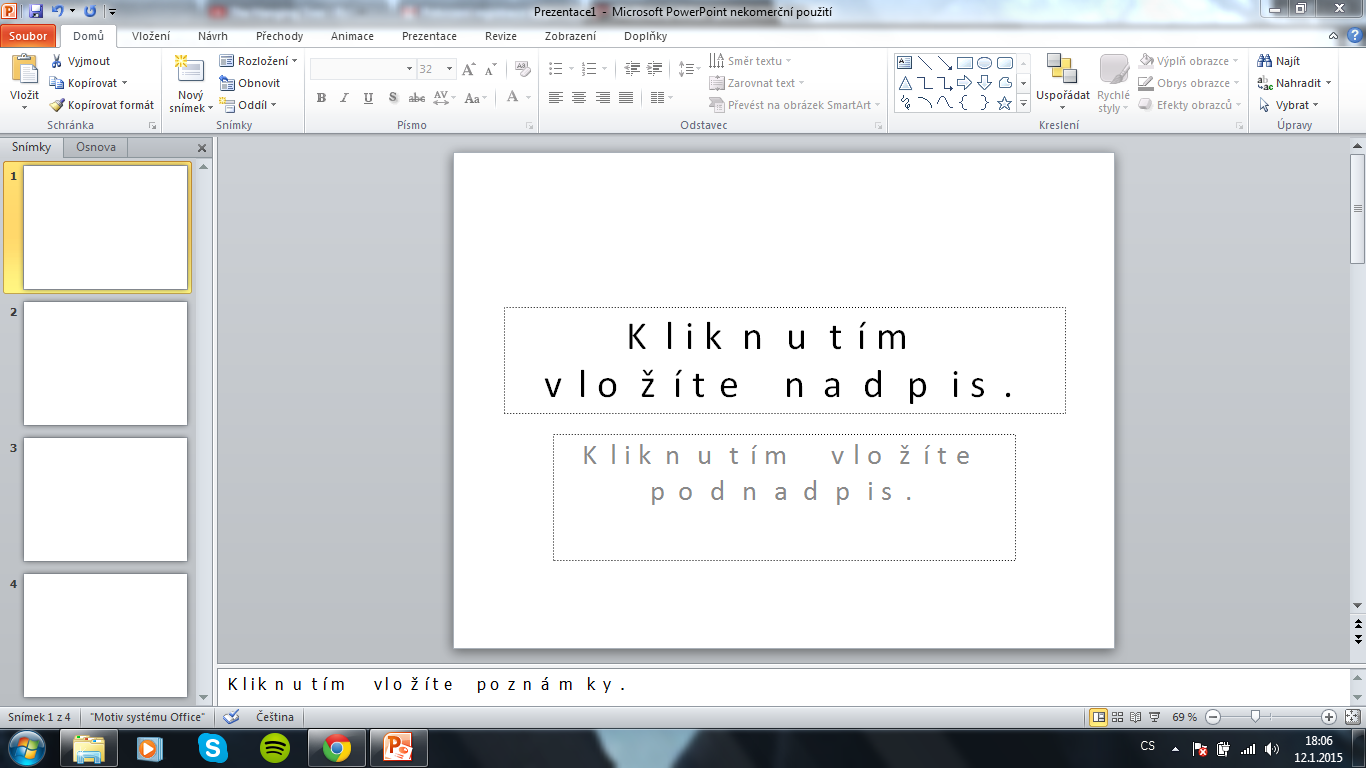Run spell check from the status bar icon
The image size is (1366, 768).
(x=231, y=717)
